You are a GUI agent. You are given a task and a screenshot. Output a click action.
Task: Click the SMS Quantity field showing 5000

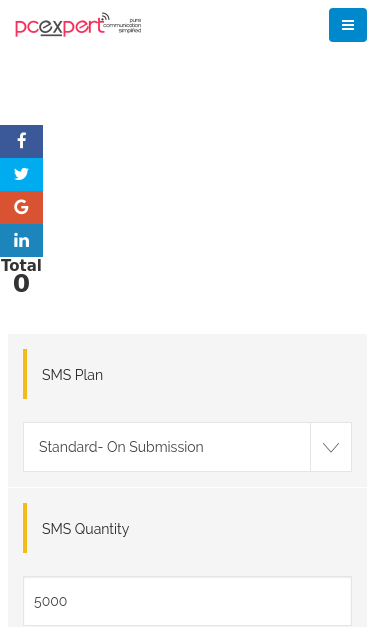[187, 601]
